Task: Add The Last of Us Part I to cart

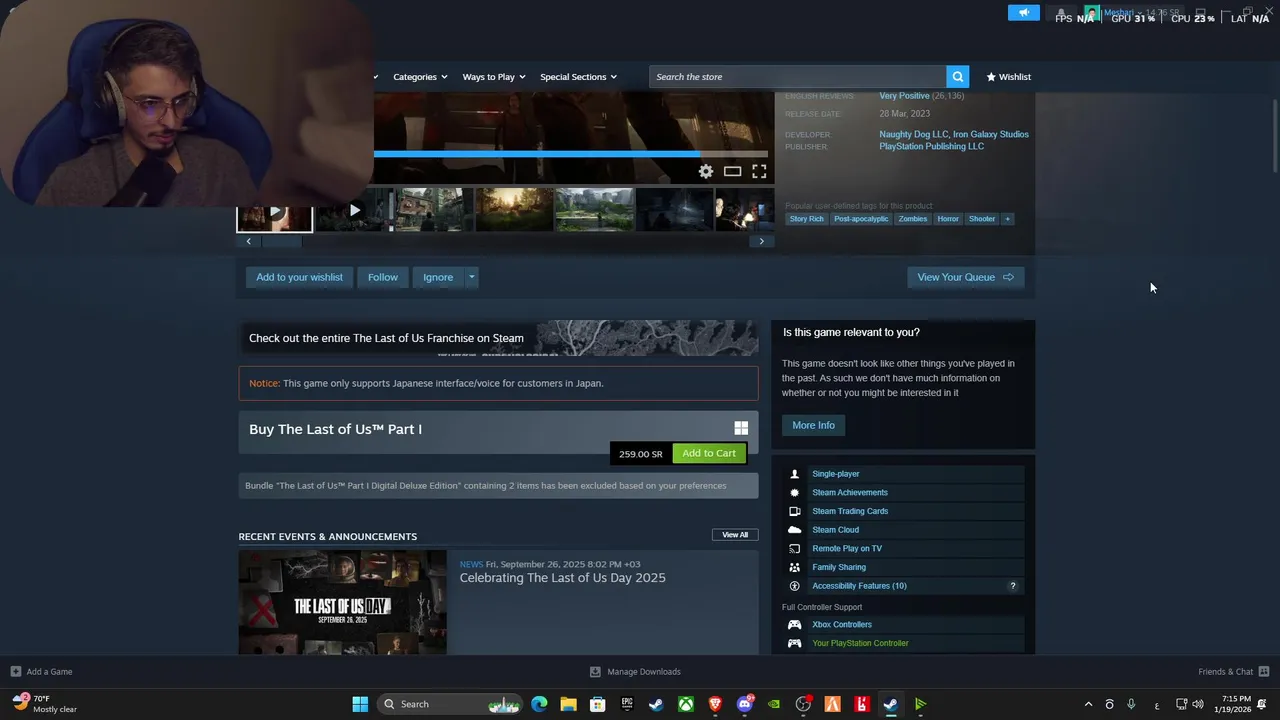Action: click(x=709, y=453)
